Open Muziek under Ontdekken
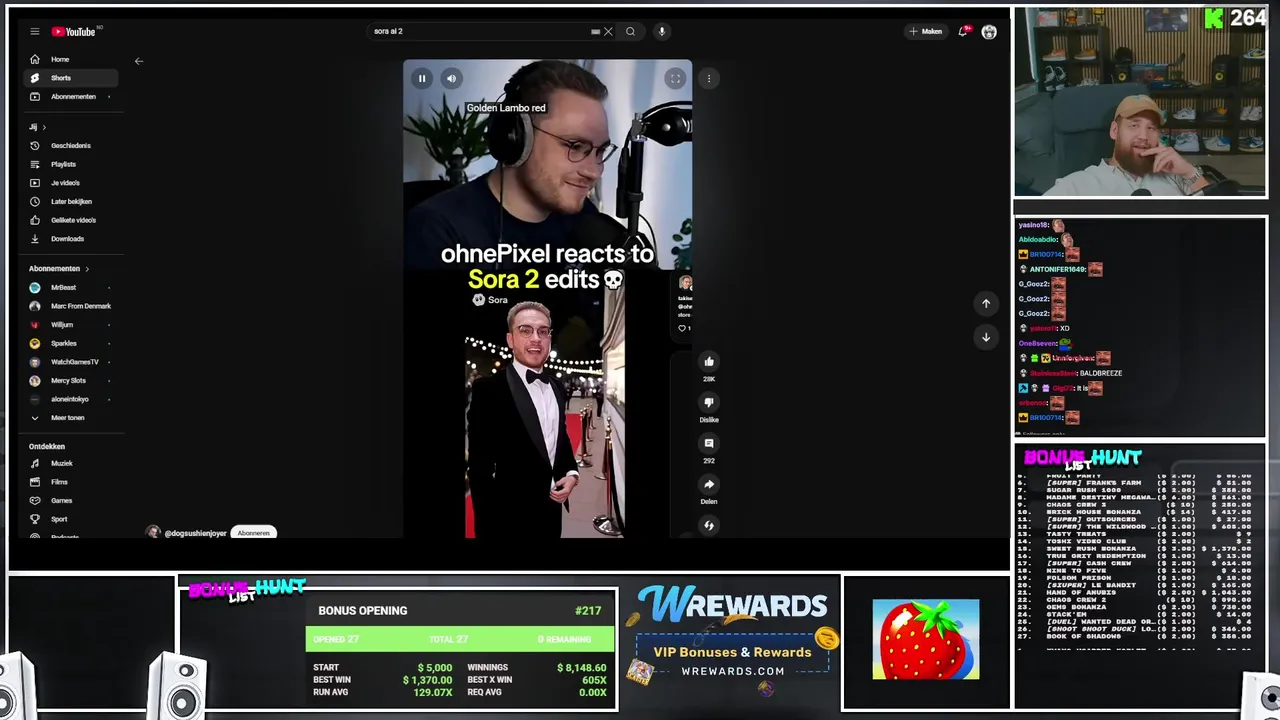This screenshot has height=720, width=1280. (x=70, y=464)
